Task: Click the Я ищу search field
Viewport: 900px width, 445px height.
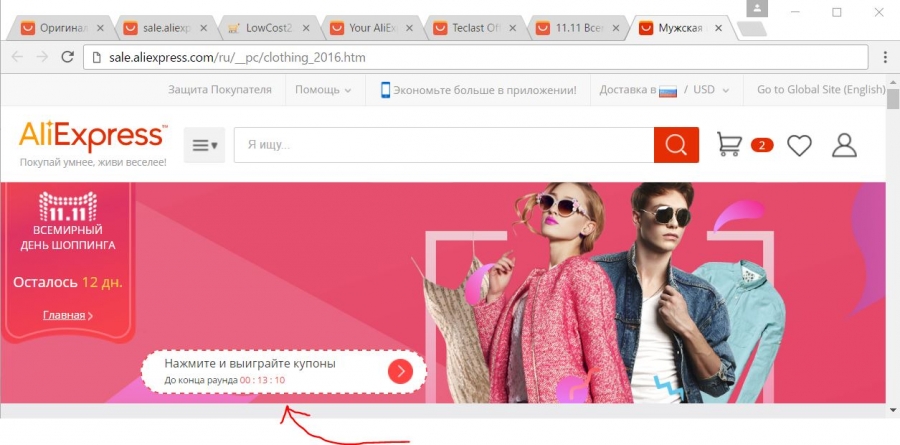Action: tap(444, 145)
